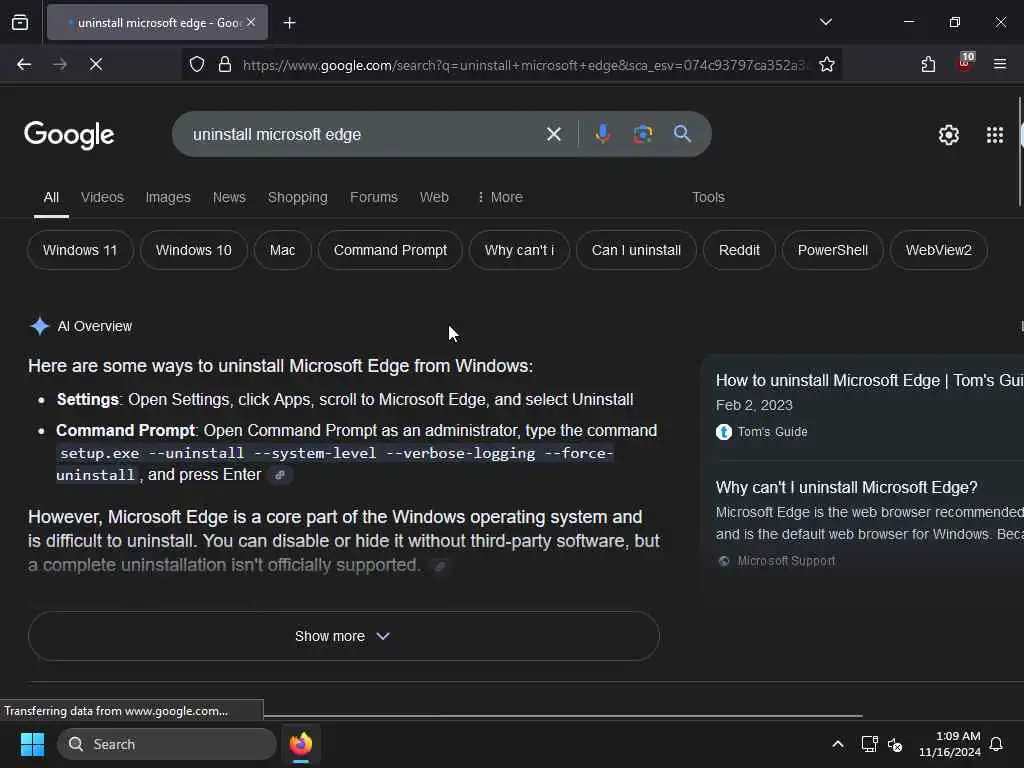Open muted volume tray icon
This screenshot has width=1024, height=768.
[895, 744]
